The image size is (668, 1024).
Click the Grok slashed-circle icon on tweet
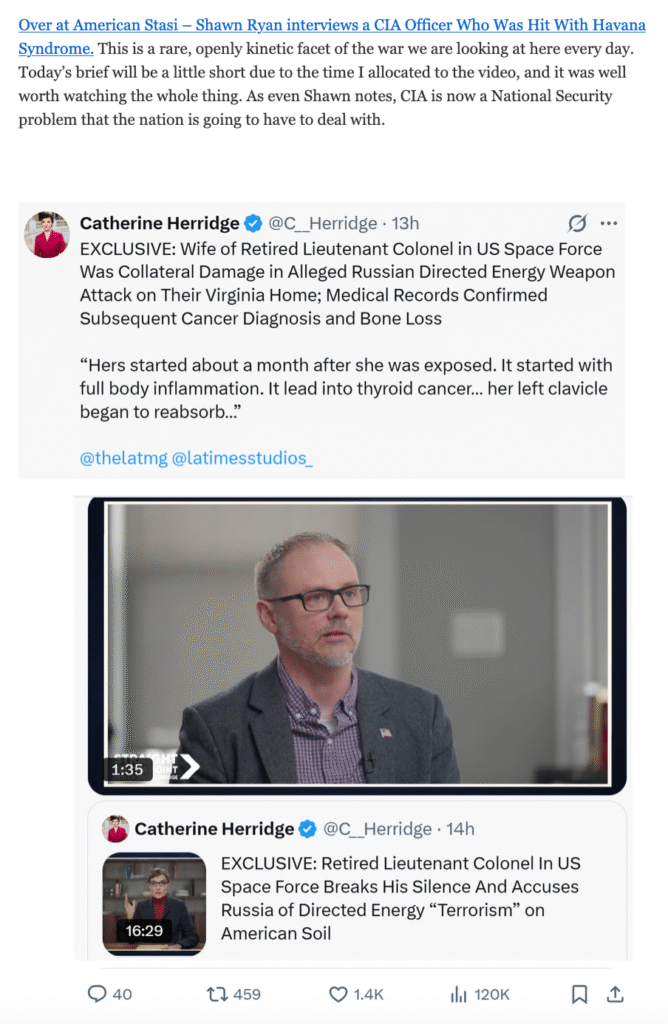[577, 223]
